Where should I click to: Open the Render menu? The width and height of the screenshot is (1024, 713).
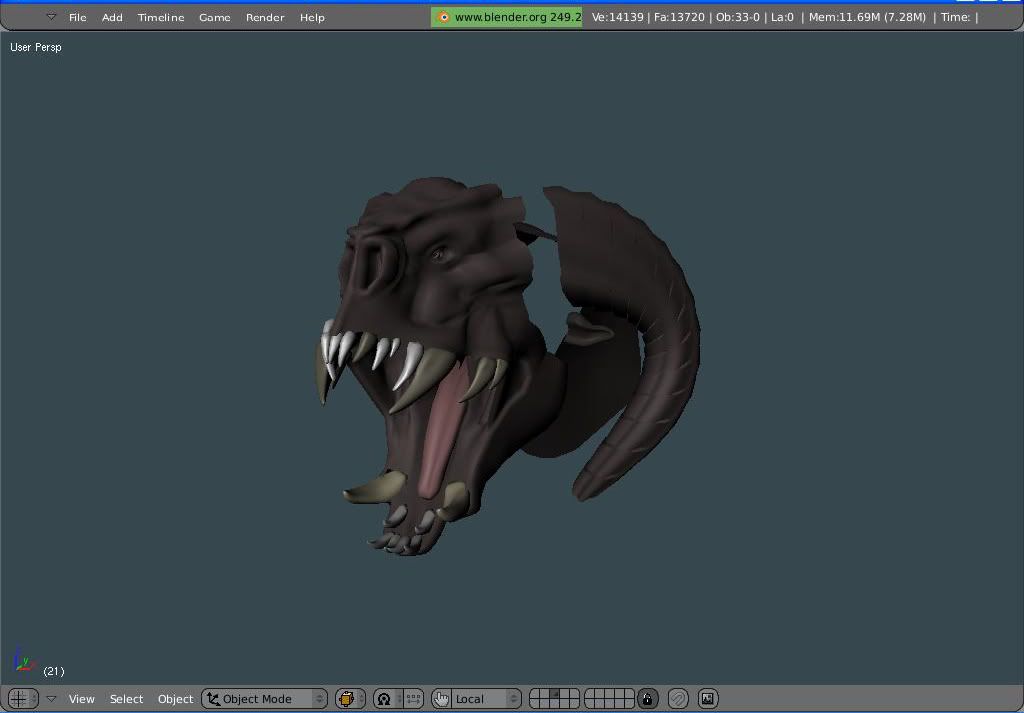click(265, 17)
